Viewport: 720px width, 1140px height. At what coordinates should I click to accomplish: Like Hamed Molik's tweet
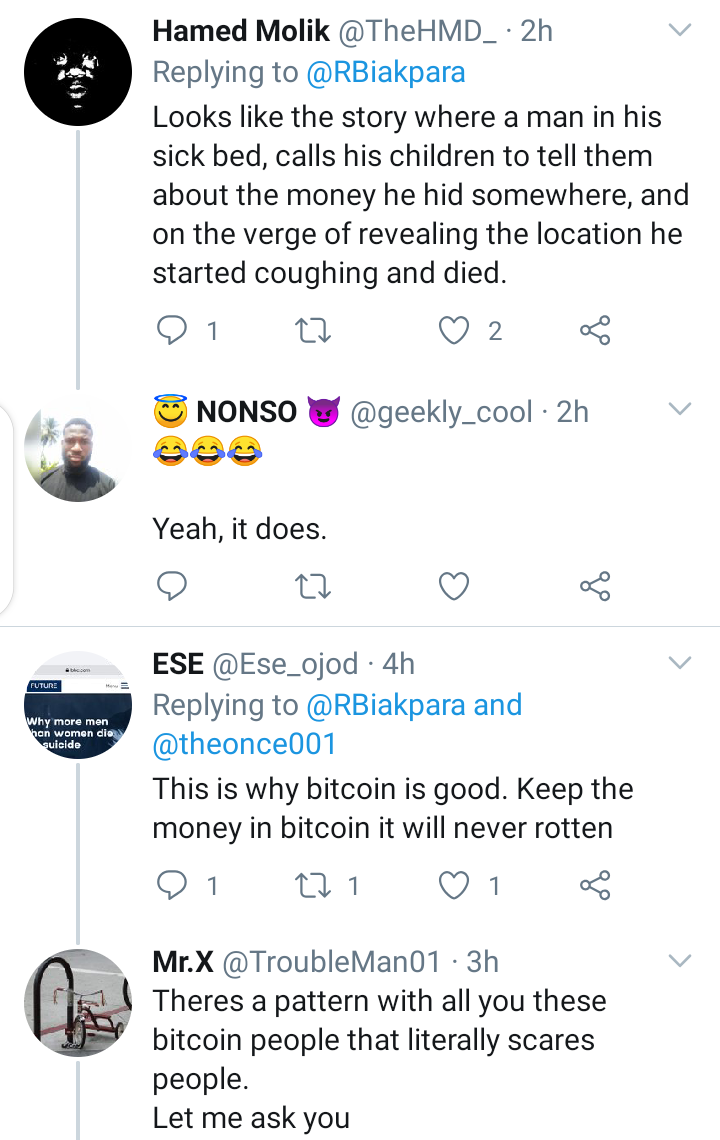coord(455,330)
